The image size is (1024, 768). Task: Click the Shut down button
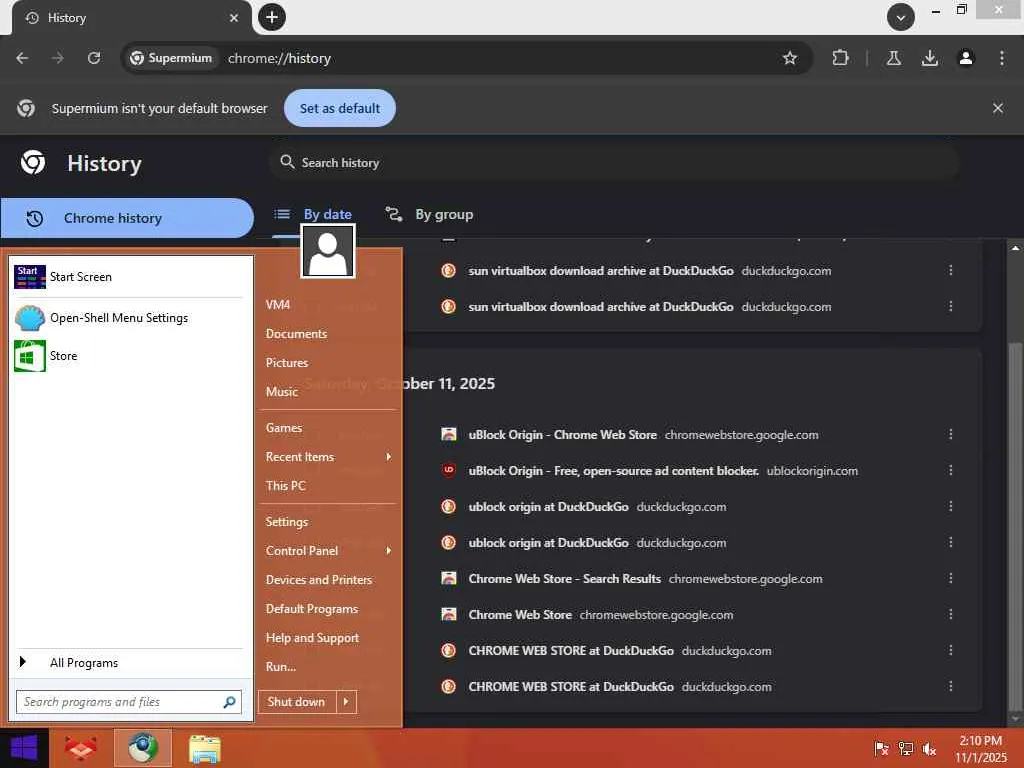[297, 702]
